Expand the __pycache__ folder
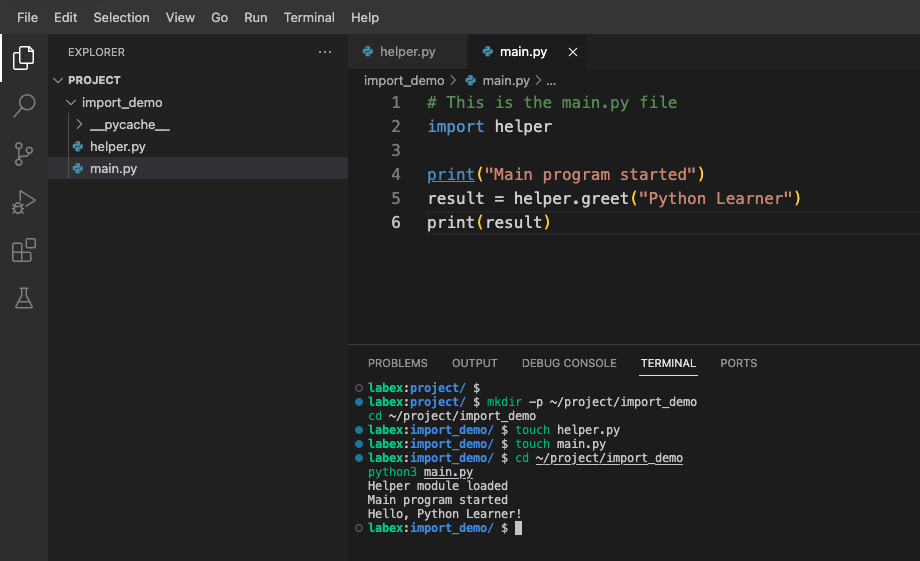This screenshot has width=920, height=561. pos(129,125)
